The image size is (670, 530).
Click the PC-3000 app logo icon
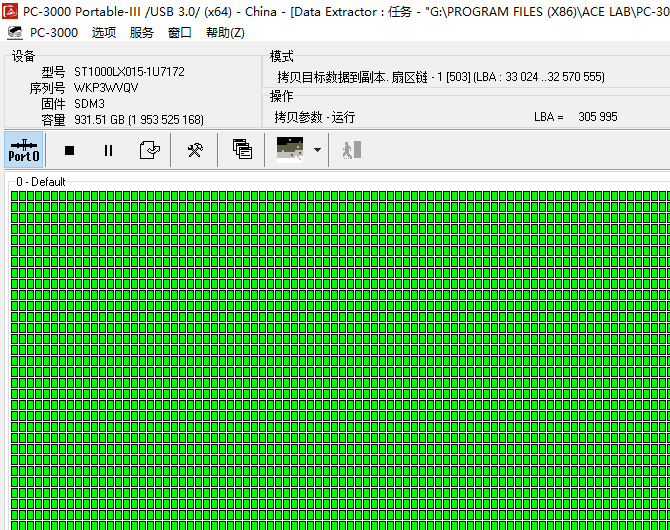pyautogui.click(x=10, y=11)
